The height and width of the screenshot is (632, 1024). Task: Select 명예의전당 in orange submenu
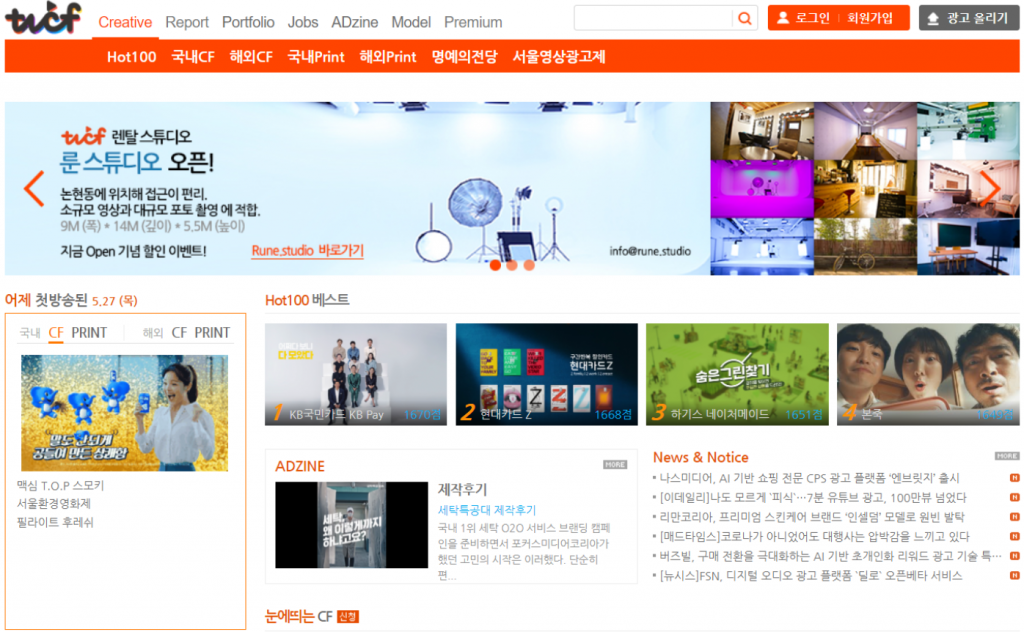click(464, 57)
